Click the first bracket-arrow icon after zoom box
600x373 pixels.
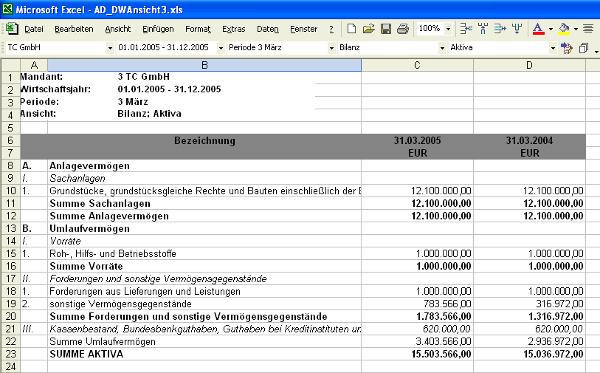466,29
